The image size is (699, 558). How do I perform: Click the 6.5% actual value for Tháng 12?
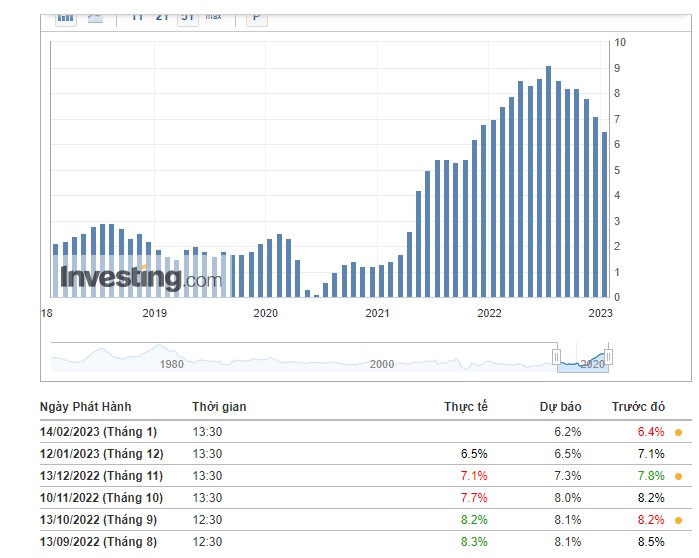click(x=474, y=454)
